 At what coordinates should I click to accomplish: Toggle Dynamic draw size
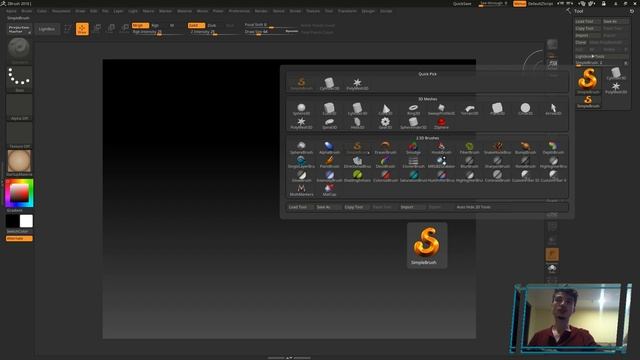point(291,31)
